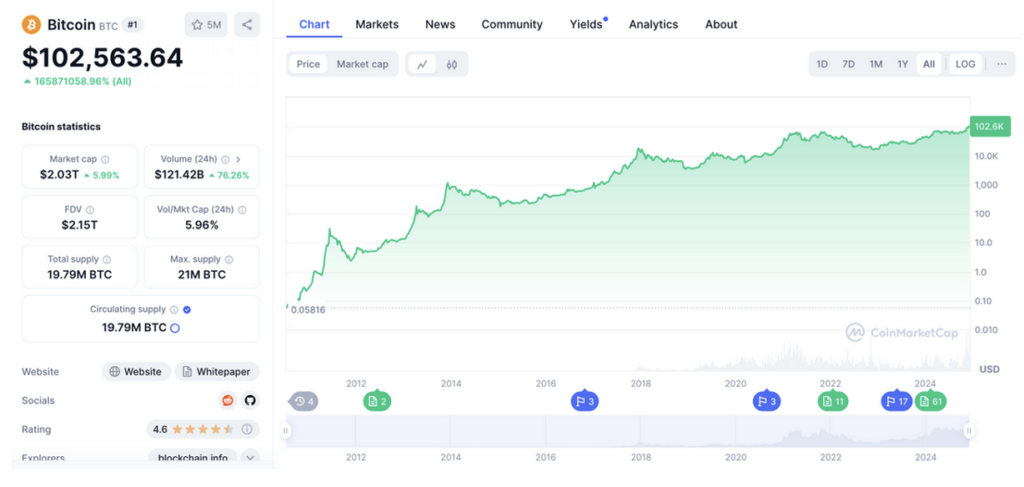Grab the left handle of range slider
The height and width of the screenshot is (487, 1024).
click(286, 431)
